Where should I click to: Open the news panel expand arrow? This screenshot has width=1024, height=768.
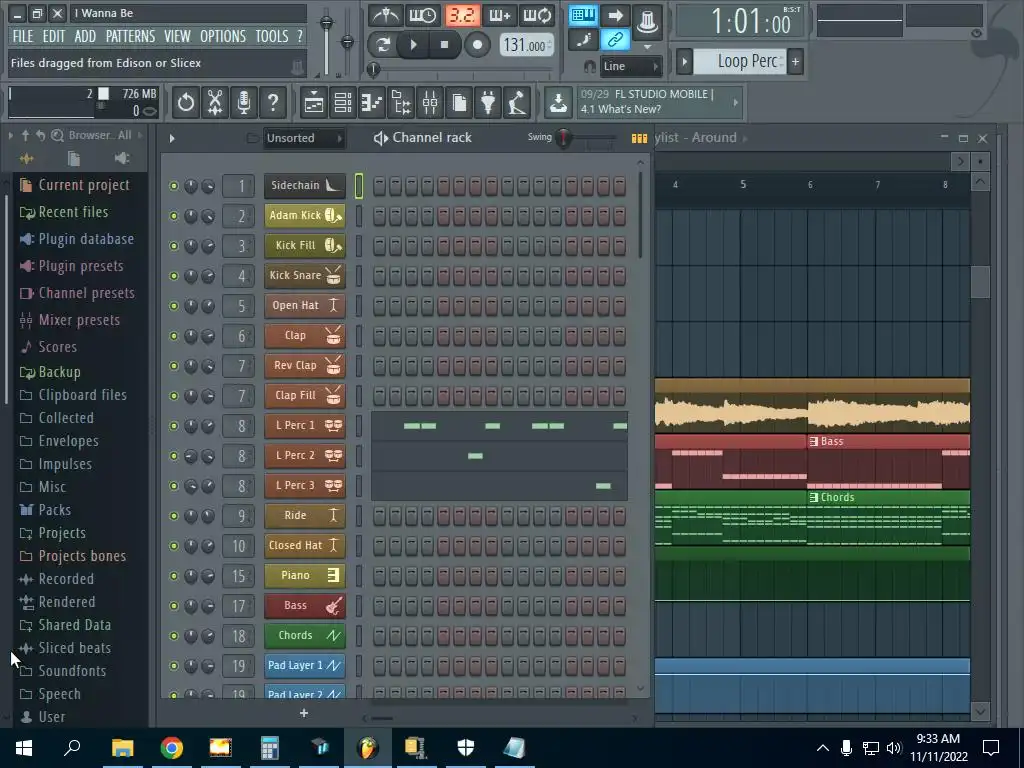click(x=736, y=103)
